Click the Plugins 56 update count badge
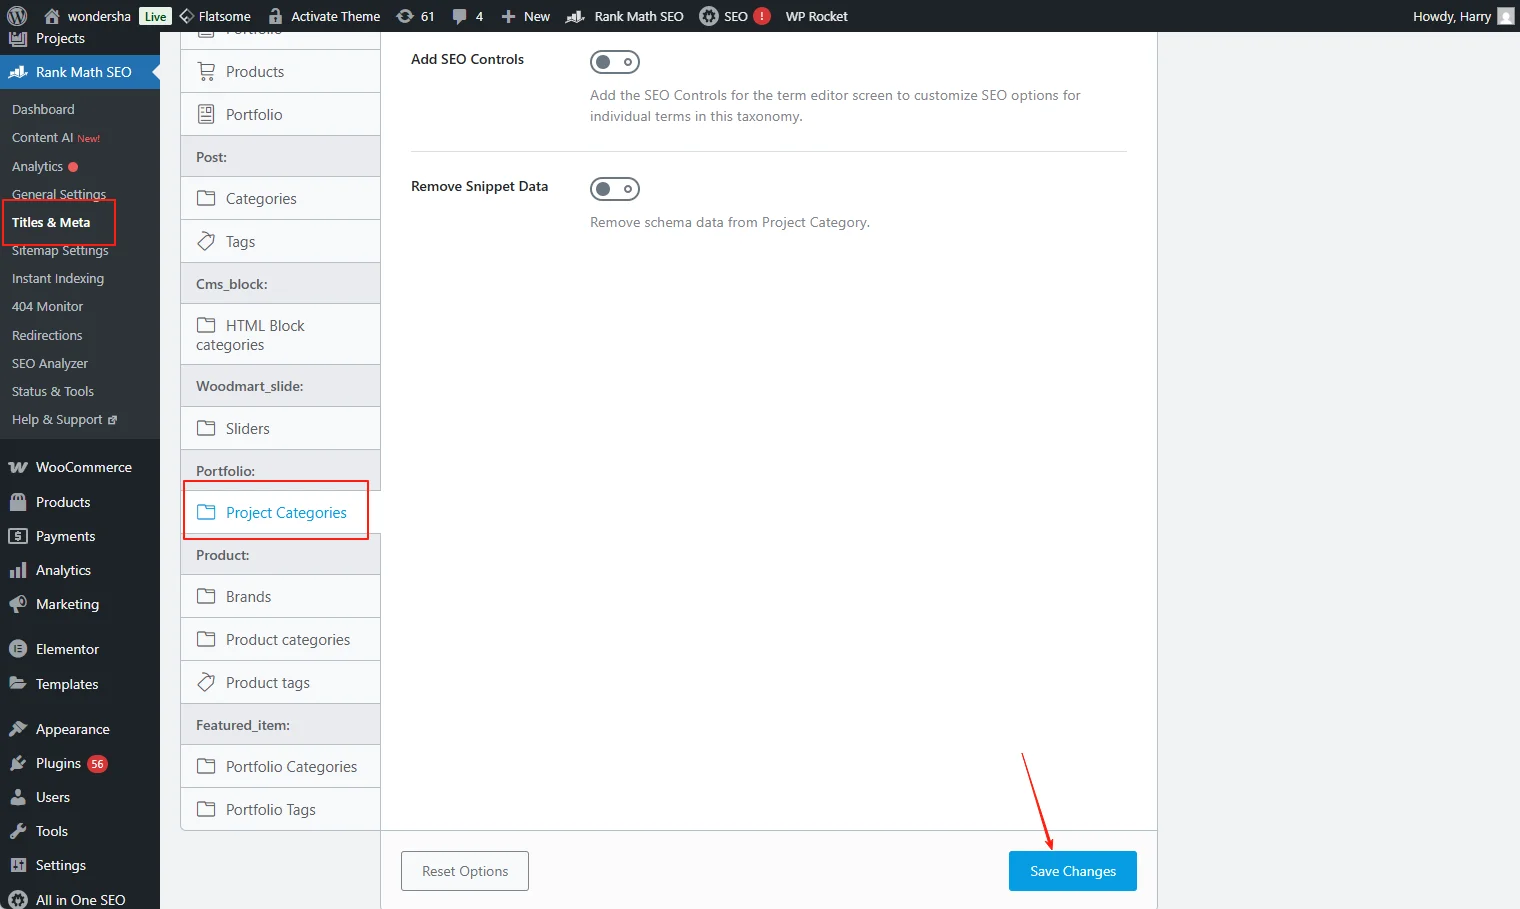The image size is (1520, 909). [x=97, y=763]
